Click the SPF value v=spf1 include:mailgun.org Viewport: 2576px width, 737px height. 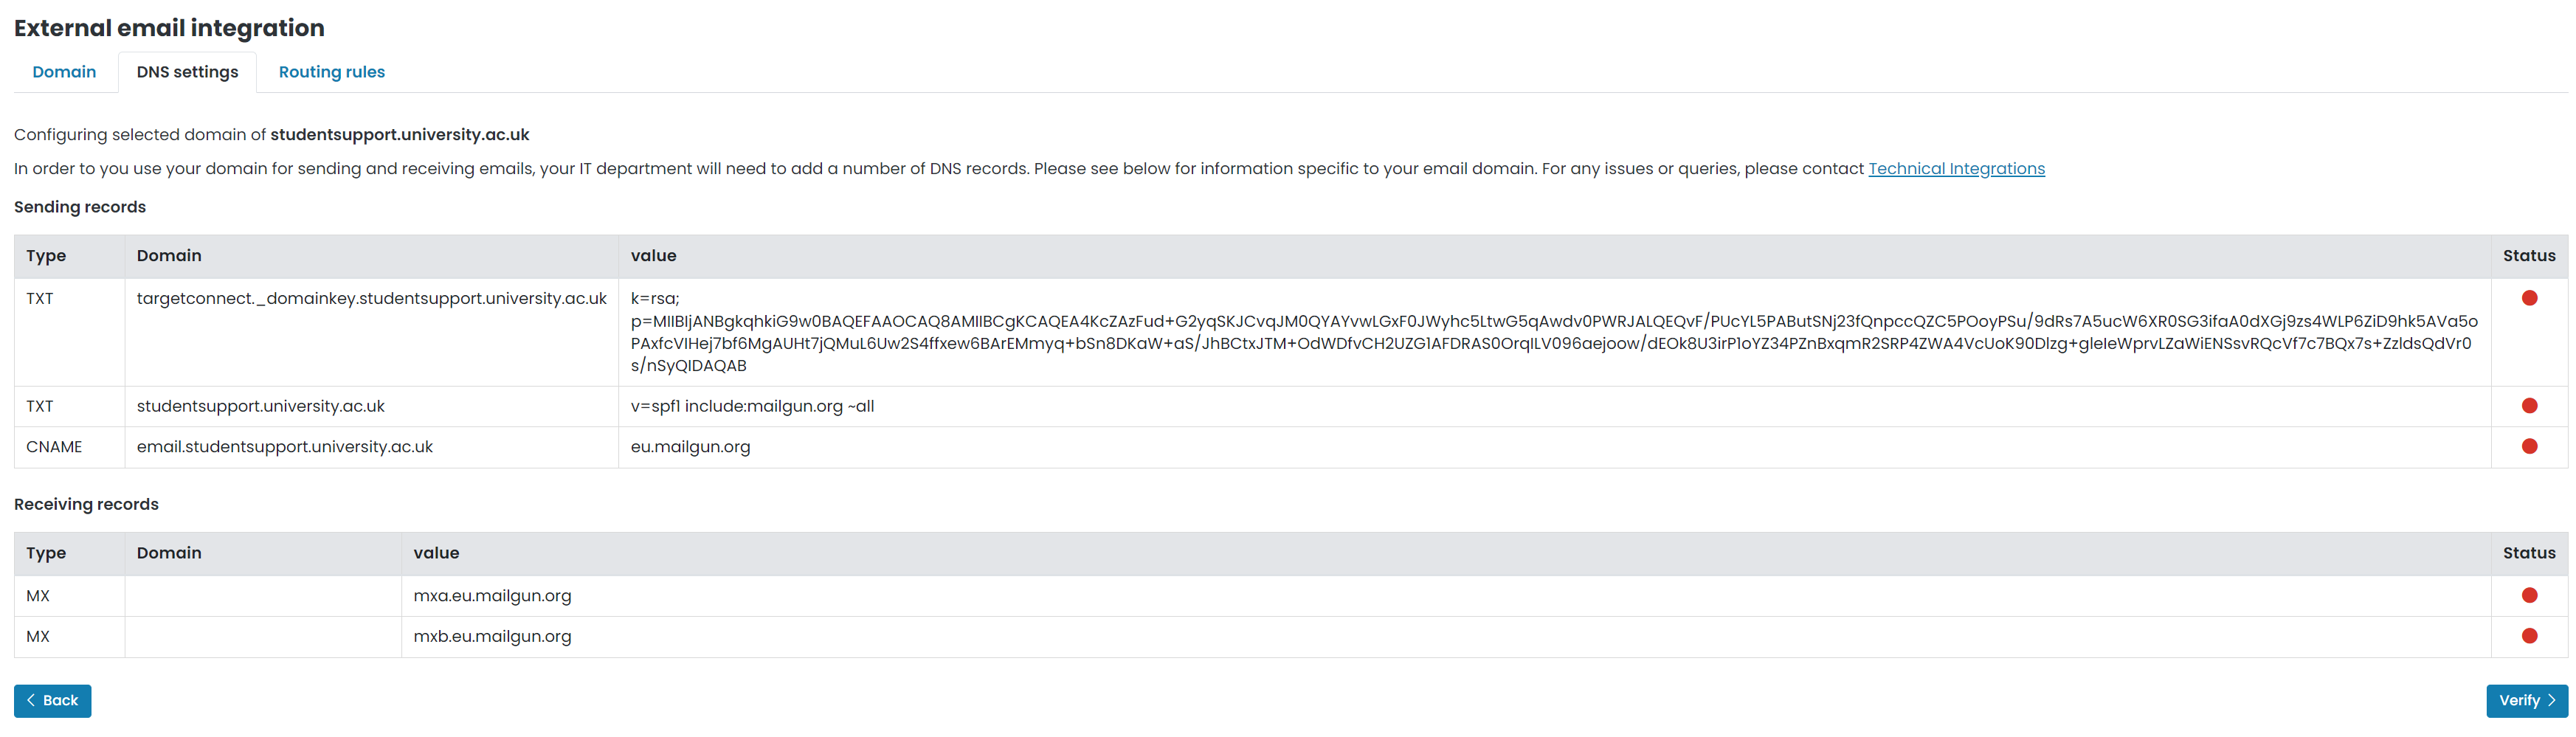tap(752, 407)
